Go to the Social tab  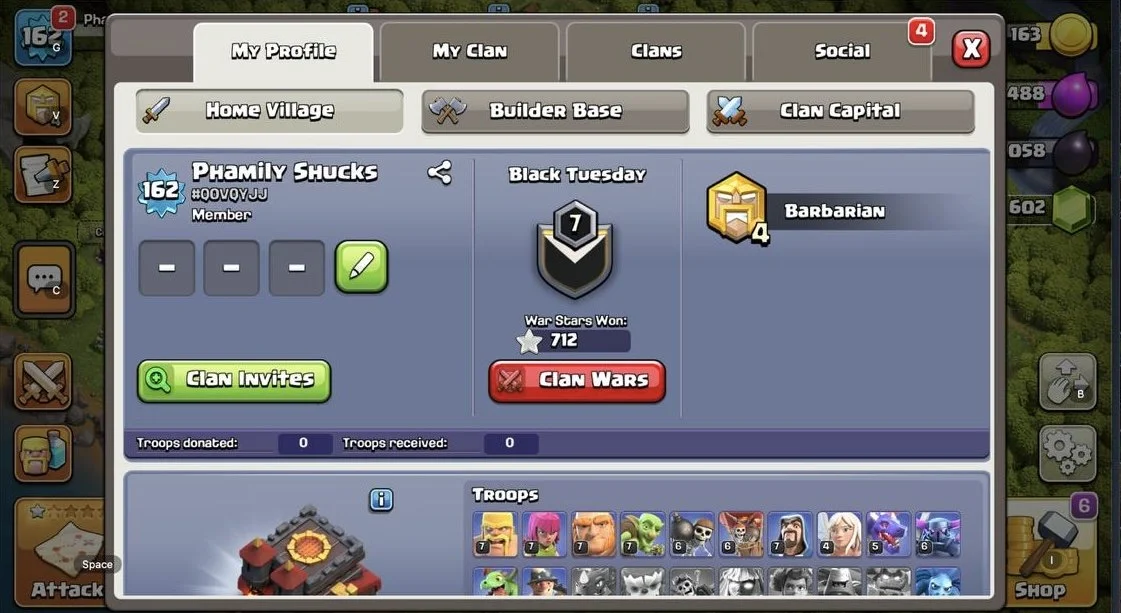tap(842, 52)
